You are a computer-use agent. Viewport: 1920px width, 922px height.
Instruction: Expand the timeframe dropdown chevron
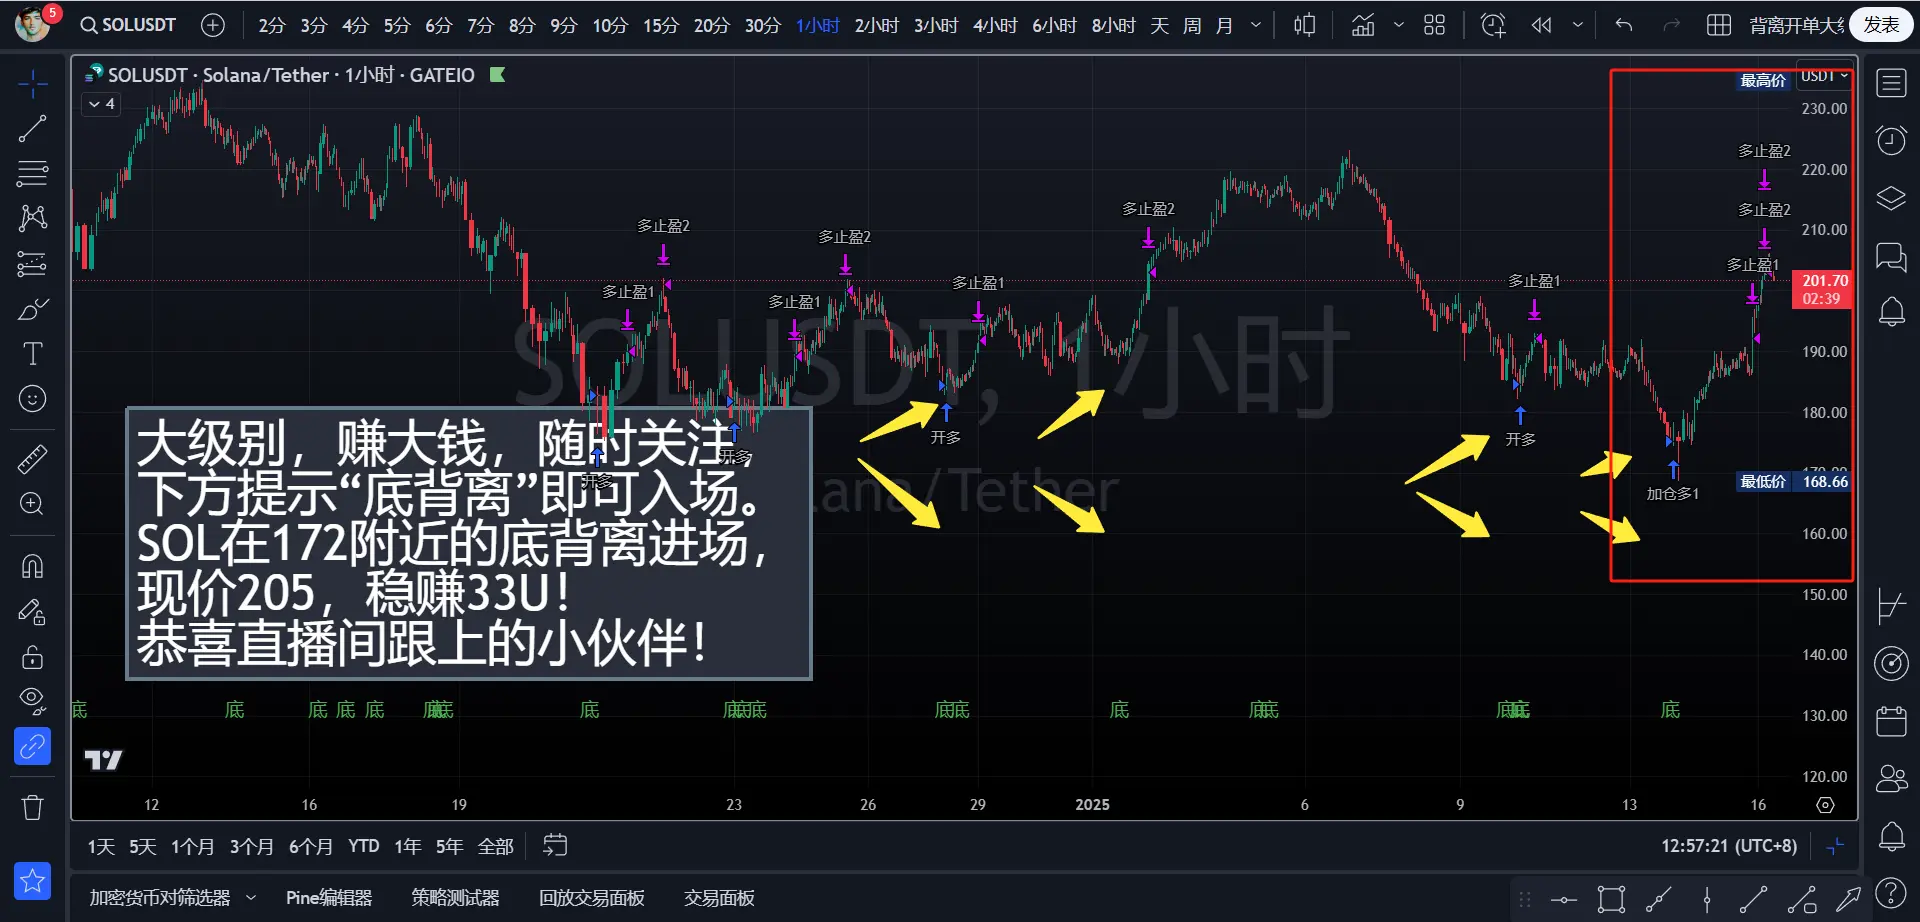1256,25
